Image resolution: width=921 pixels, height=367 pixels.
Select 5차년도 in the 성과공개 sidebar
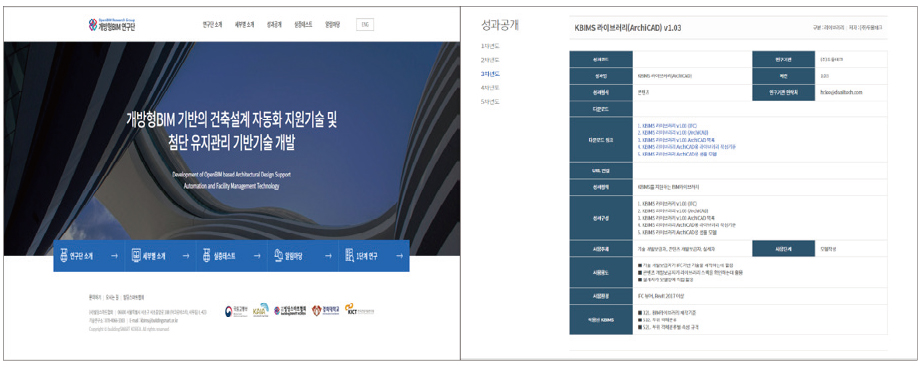490,102
